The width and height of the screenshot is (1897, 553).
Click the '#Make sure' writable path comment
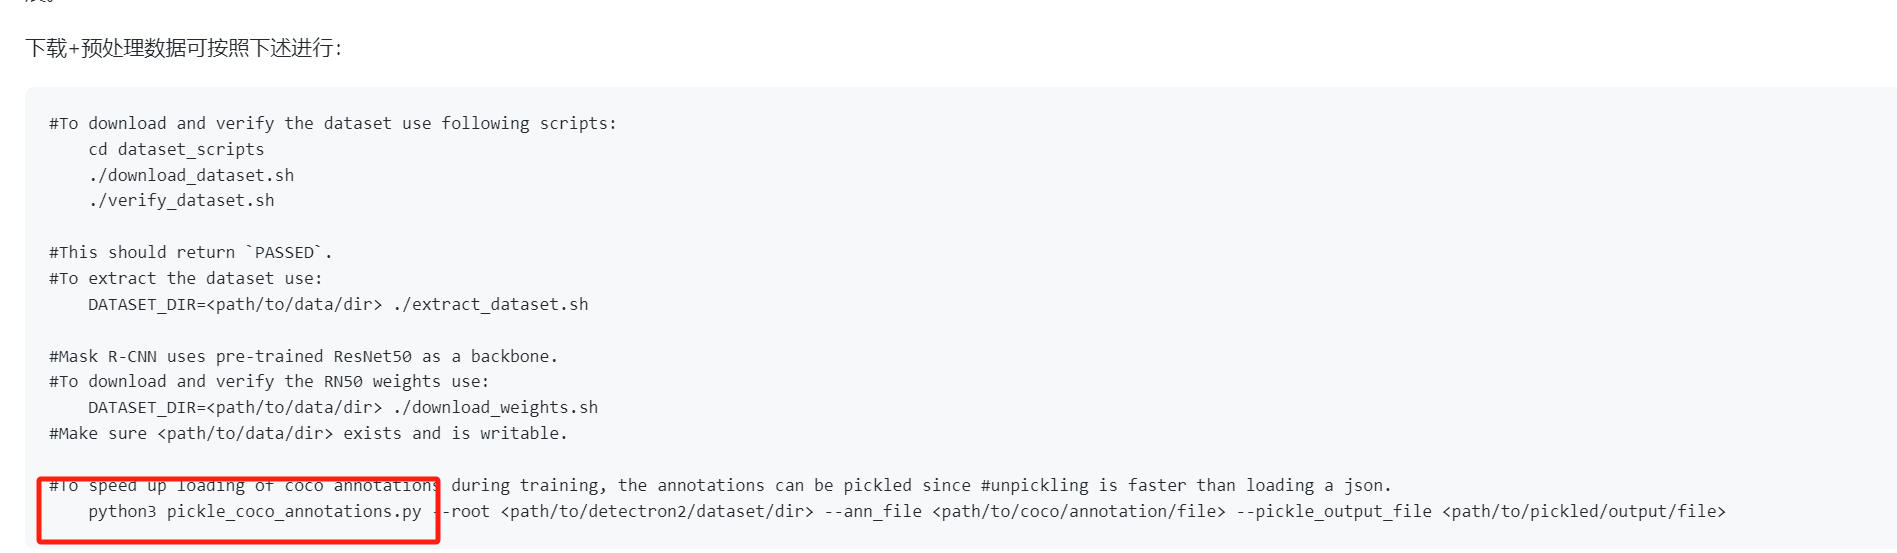point(308,433)
